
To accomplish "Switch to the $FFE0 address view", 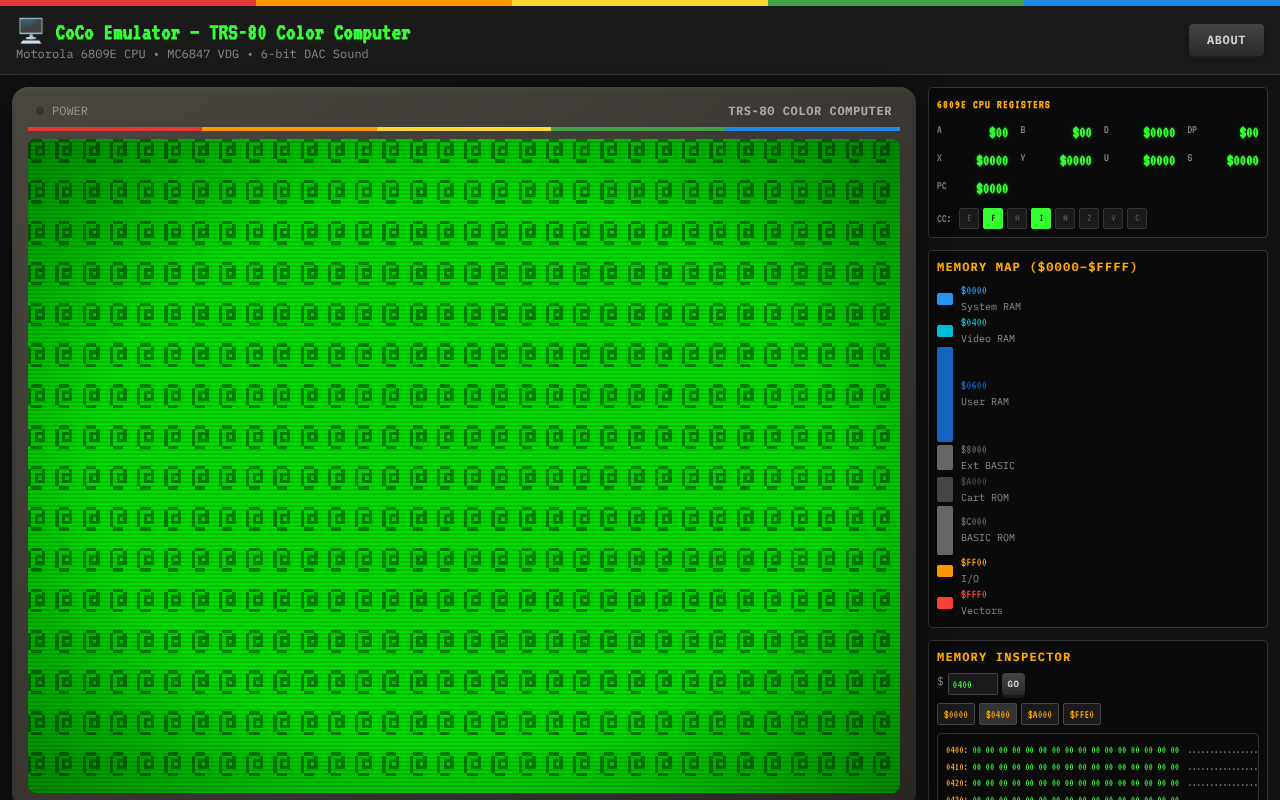I will point(1082,714).
